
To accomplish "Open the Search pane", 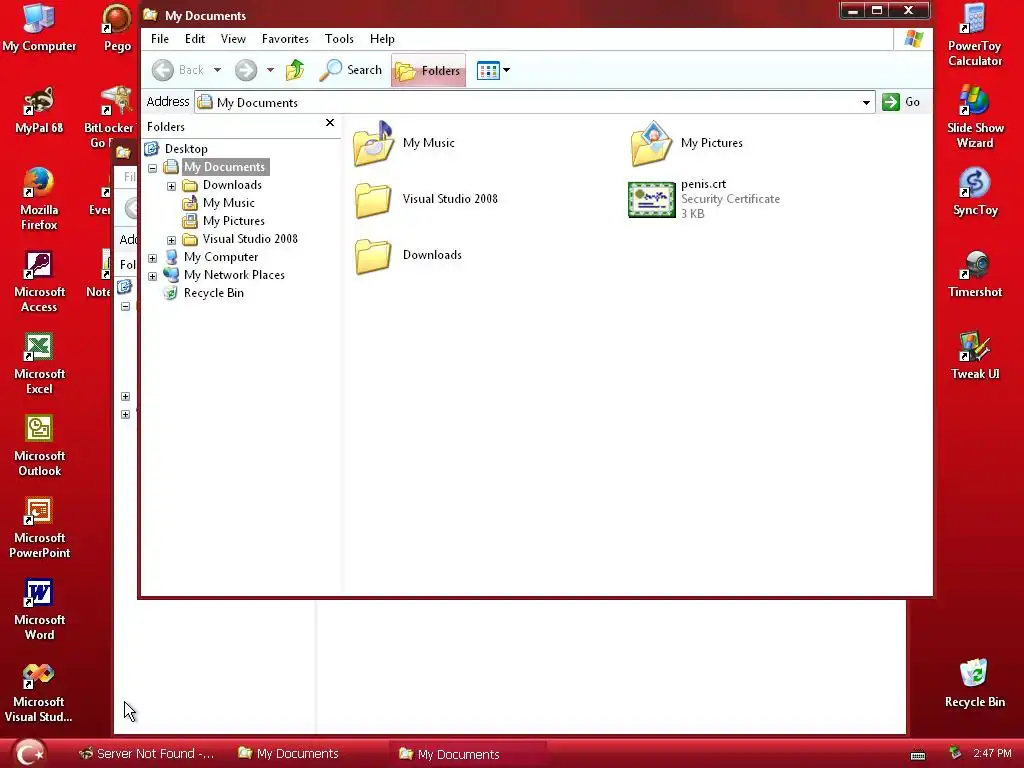I will [351, 70].
